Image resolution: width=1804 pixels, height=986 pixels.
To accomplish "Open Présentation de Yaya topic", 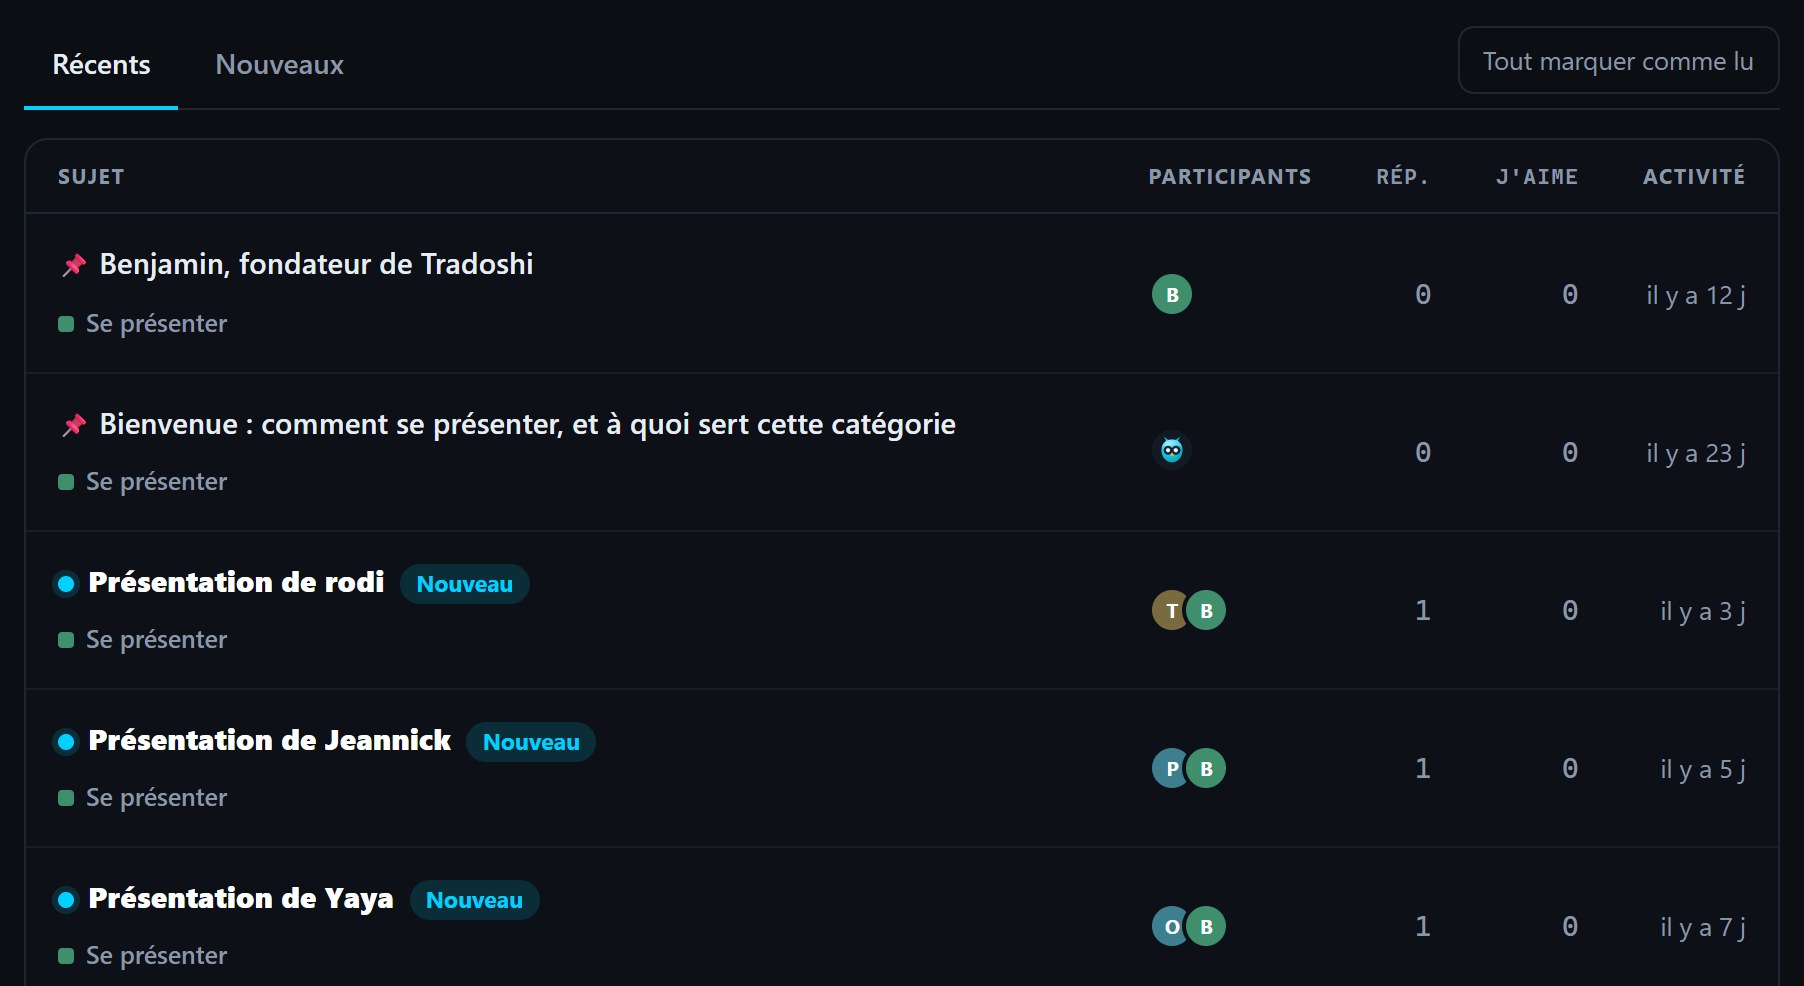I will [240, 899].
